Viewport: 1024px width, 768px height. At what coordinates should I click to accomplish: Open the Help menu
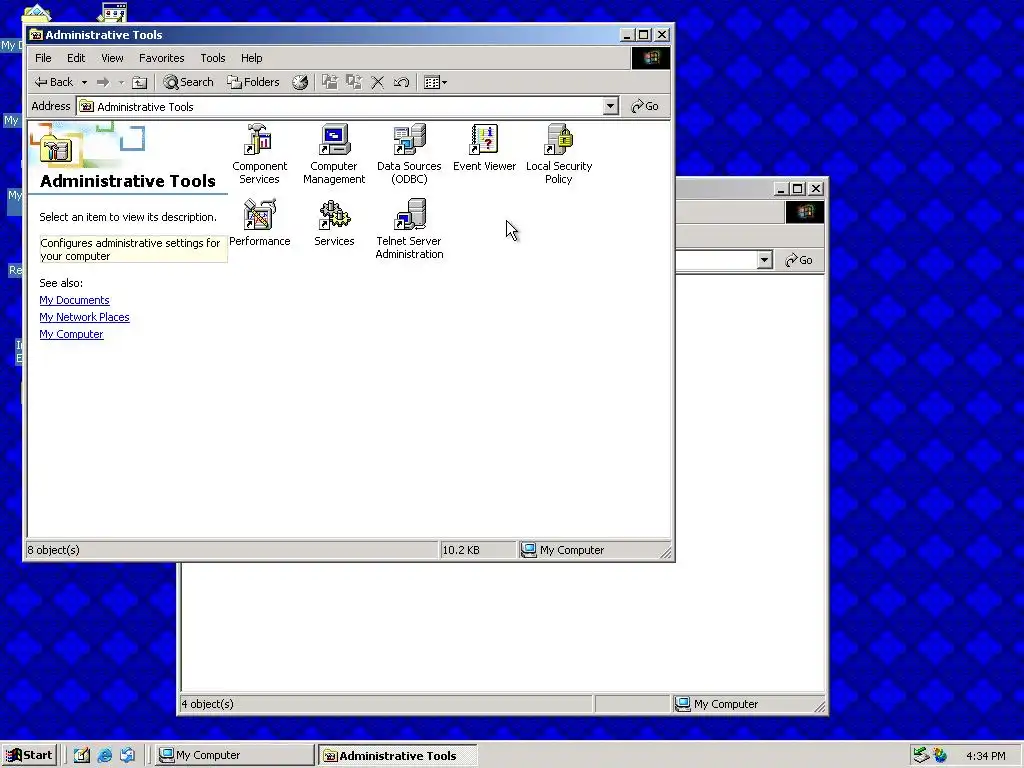(251, 58)
